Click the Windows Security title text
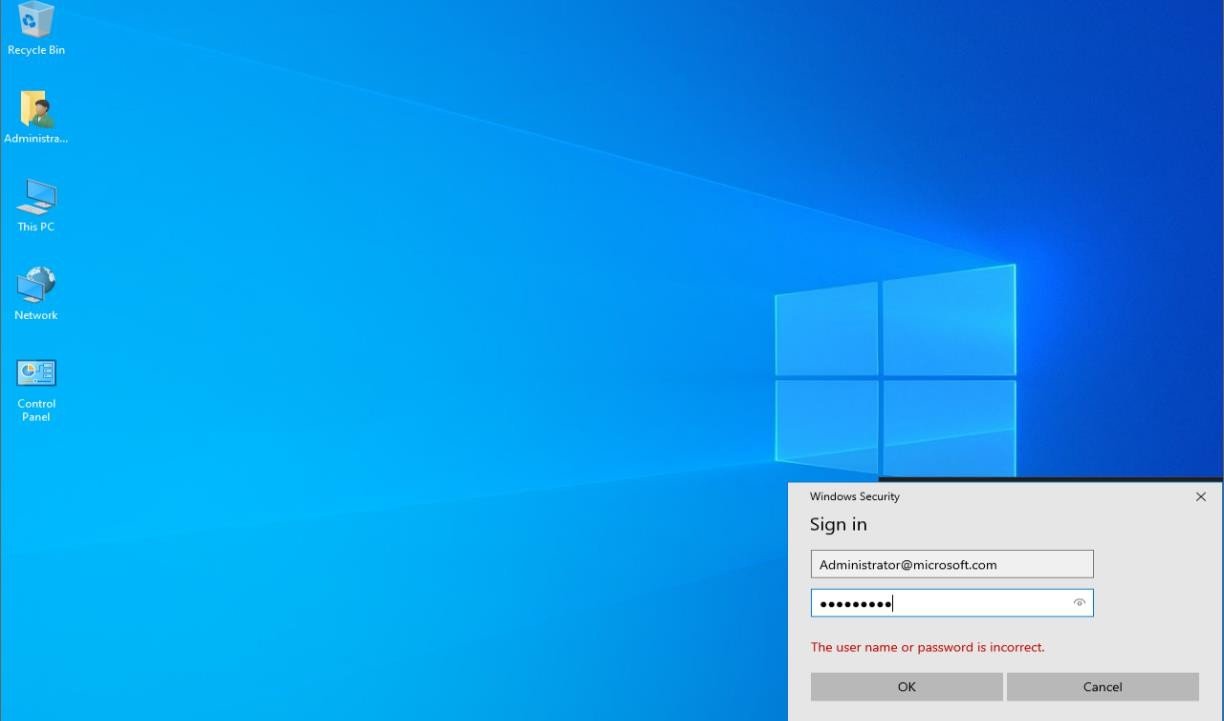 coord(855,496)
